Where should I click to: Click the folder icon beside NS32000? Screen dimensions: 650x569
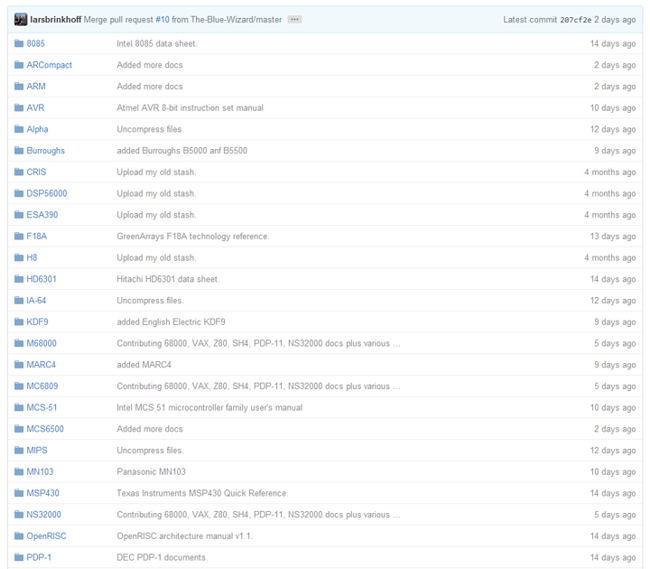(19, 514)
